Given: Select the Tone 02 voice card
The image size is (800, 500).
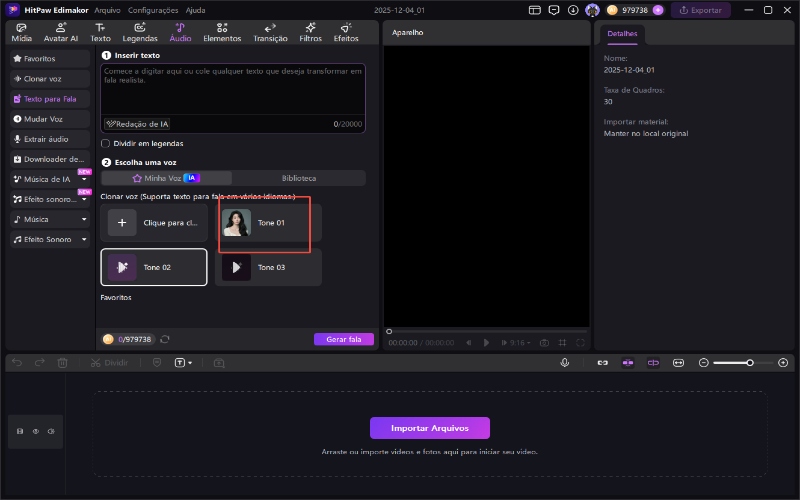Looking at the screenshot, I should (154, 267).
